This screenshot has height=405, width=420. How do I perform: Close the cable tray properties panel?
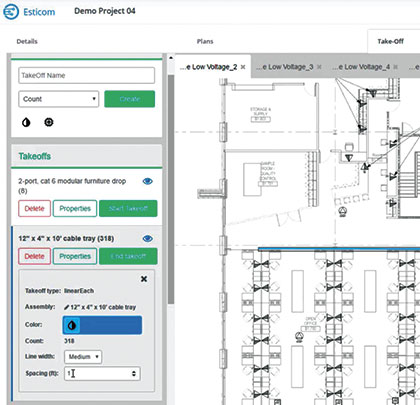(144, 279)
